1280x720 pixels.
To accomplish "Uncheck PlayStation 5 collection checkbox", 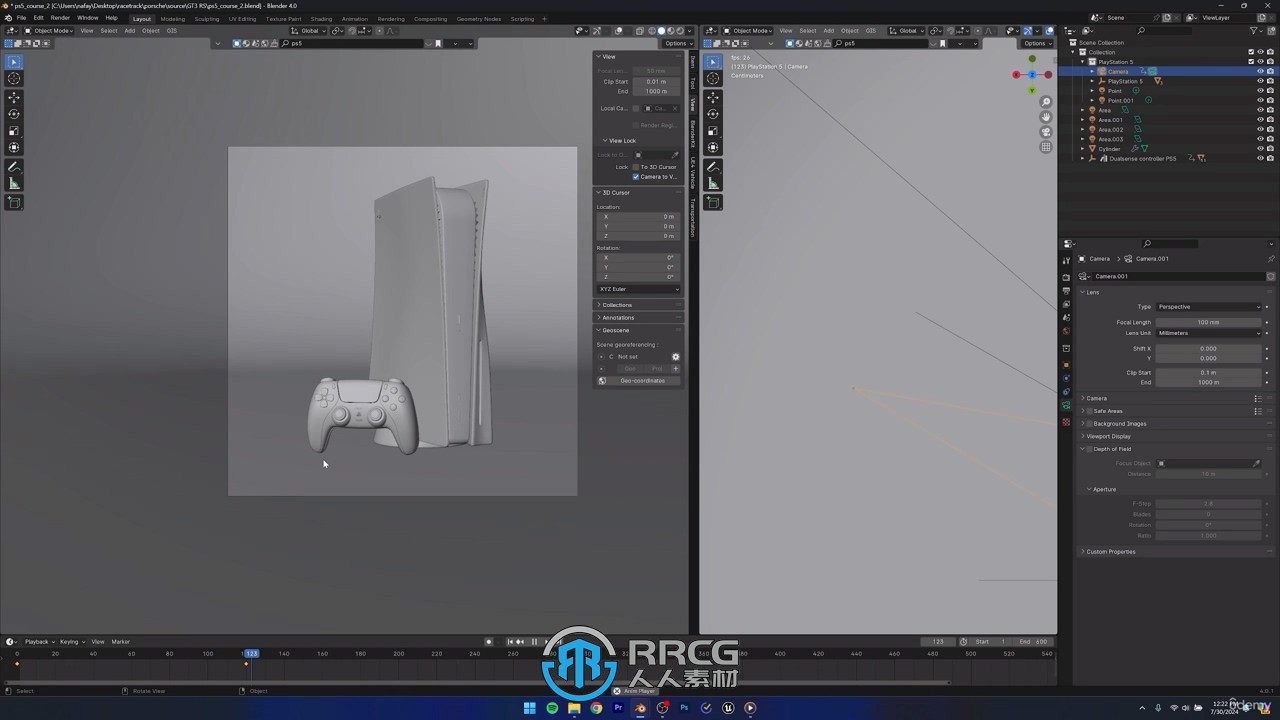I will [x=1251, y=62].
